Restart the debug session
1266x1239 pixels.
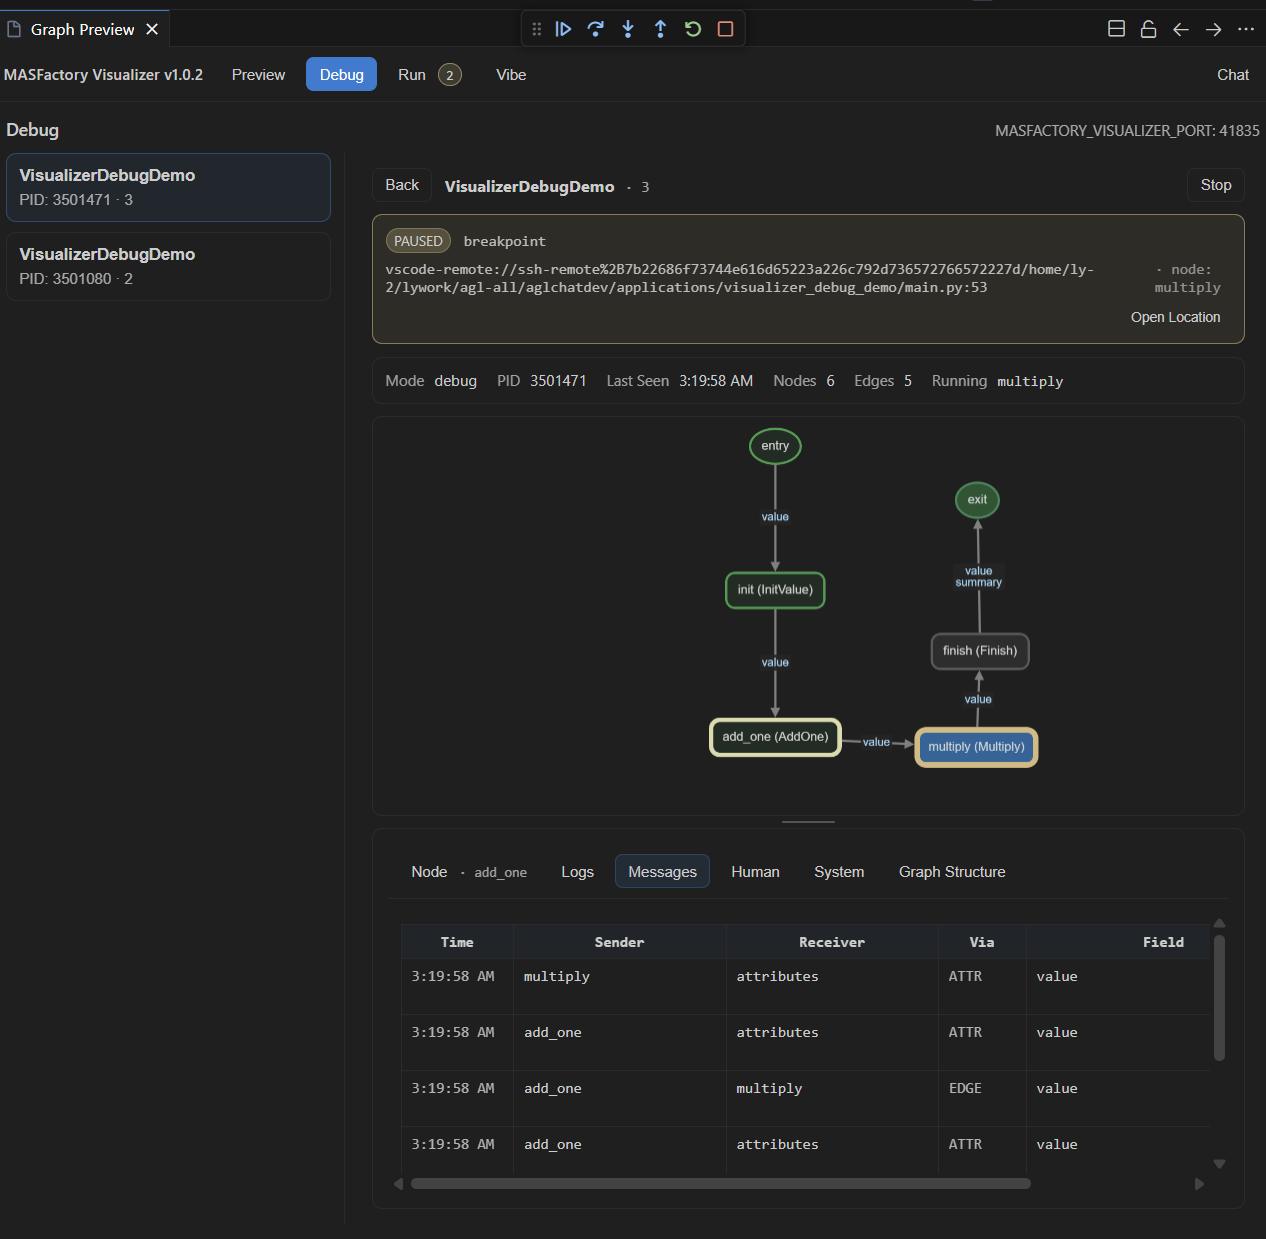pyautogui.click(x=693, y=29)
